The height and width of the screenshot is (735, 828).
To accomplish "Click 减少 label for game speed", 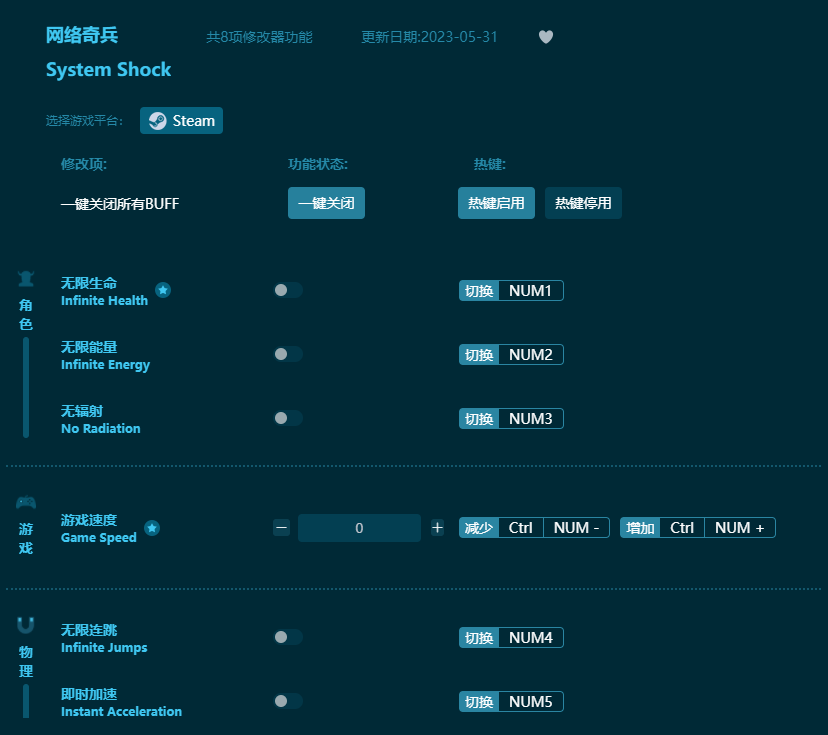I will pos(479,527).
